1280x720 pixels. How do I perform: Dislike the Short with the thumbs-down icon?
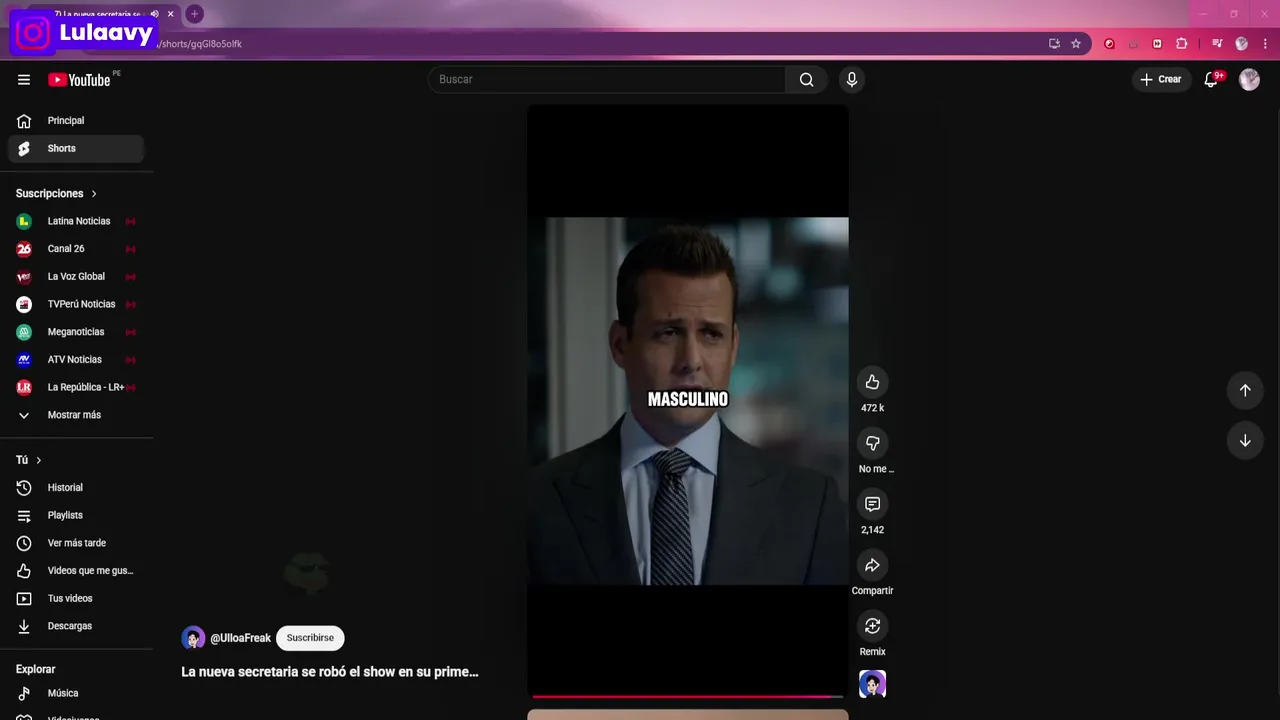(872, 443)
